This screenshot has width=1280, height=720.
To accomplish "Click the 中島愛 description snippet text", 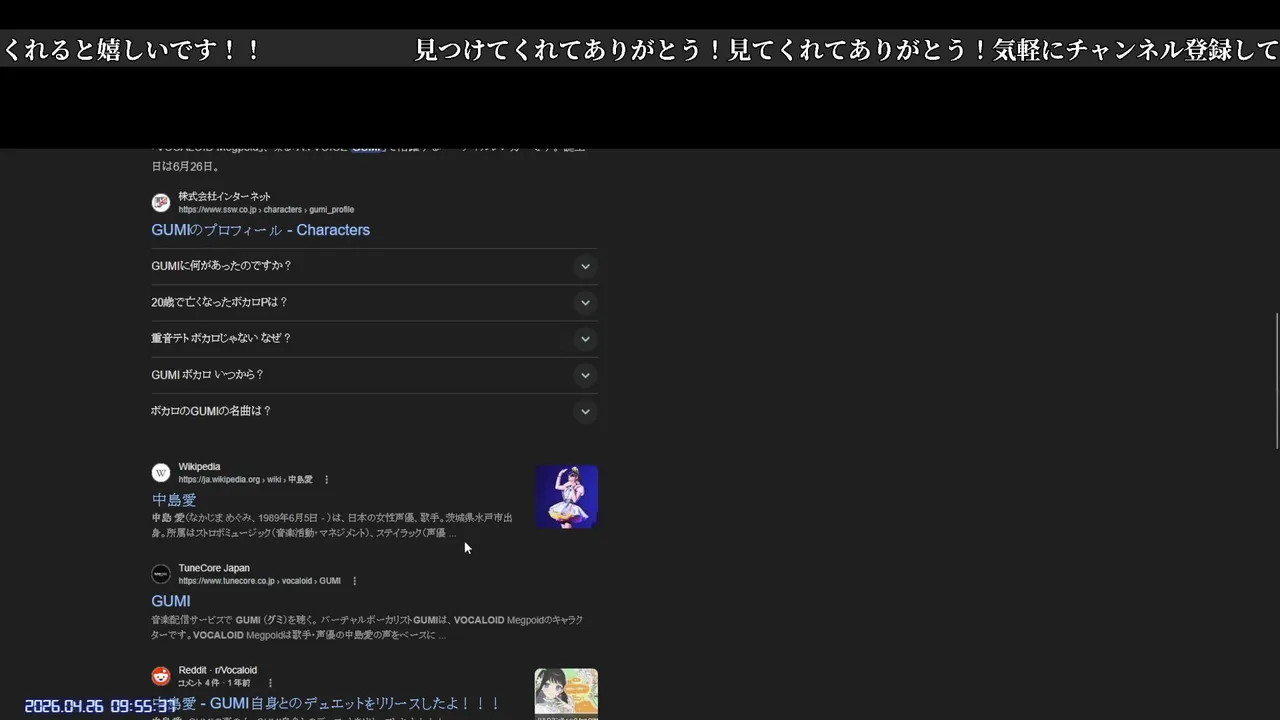I will (332, 526).
